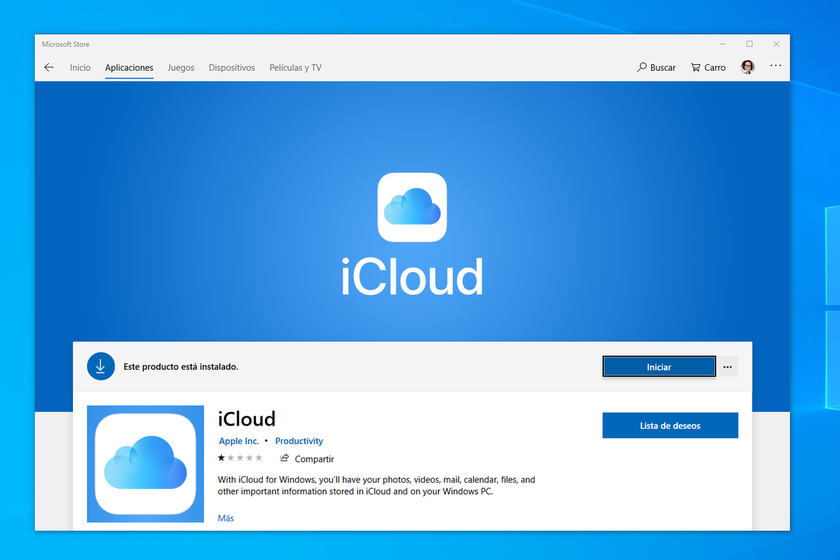Open the Productivity category link
This screenshot has height=560, width=840.
click(x=299, y=441)
